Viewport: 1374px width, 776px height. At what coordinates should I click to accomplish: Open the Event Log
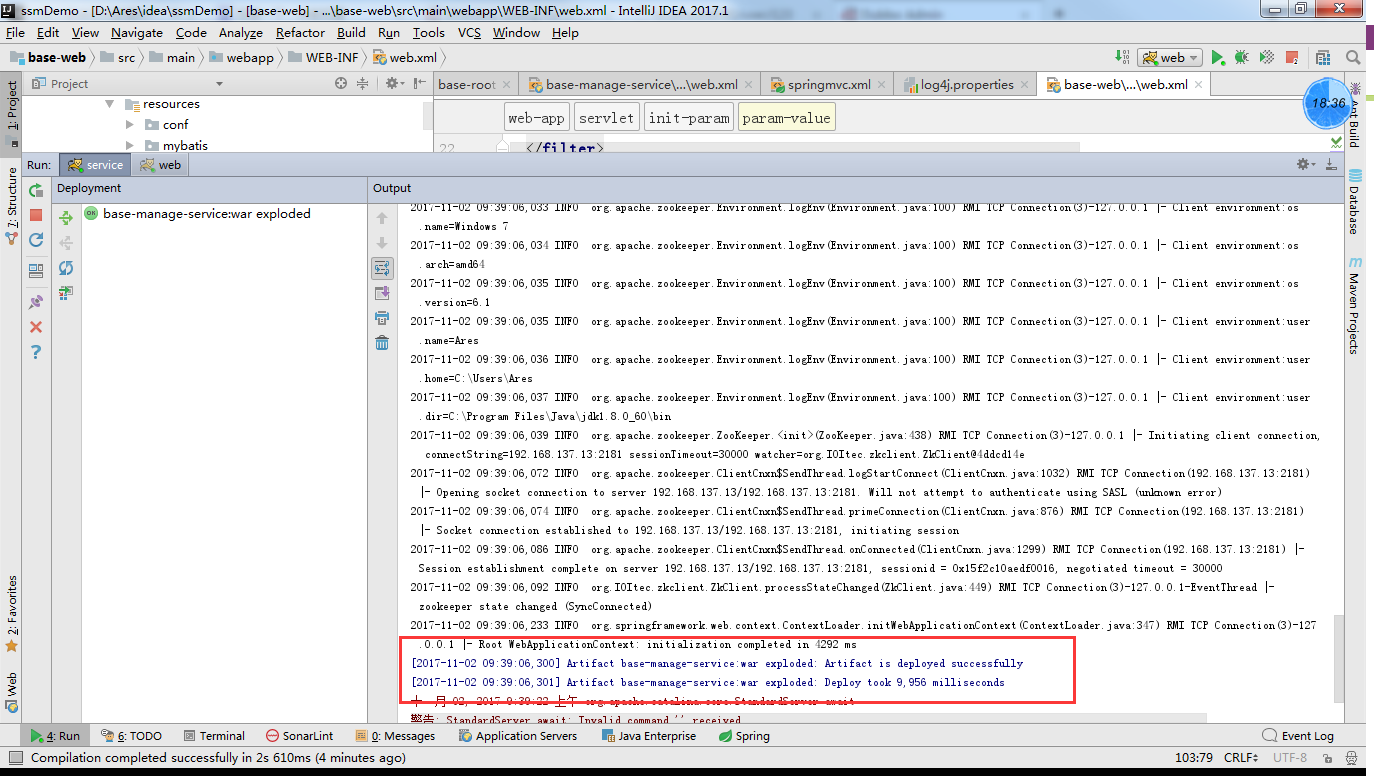[1298, 736]
